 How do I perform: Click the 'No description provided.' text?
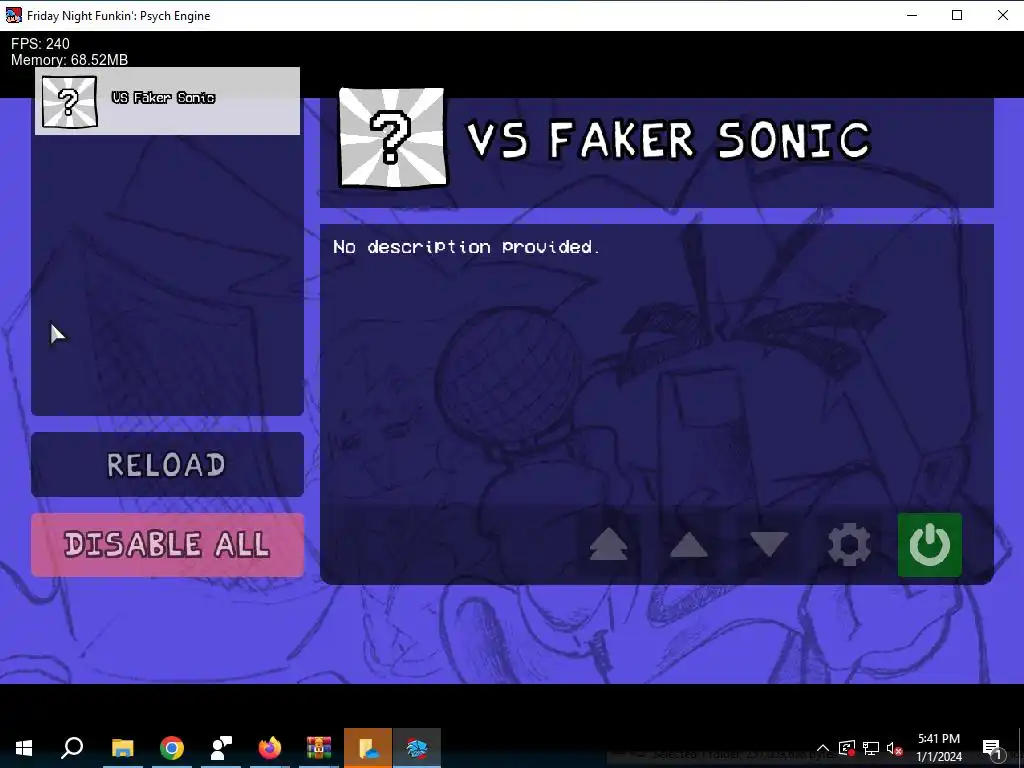[x=466, y=247]
